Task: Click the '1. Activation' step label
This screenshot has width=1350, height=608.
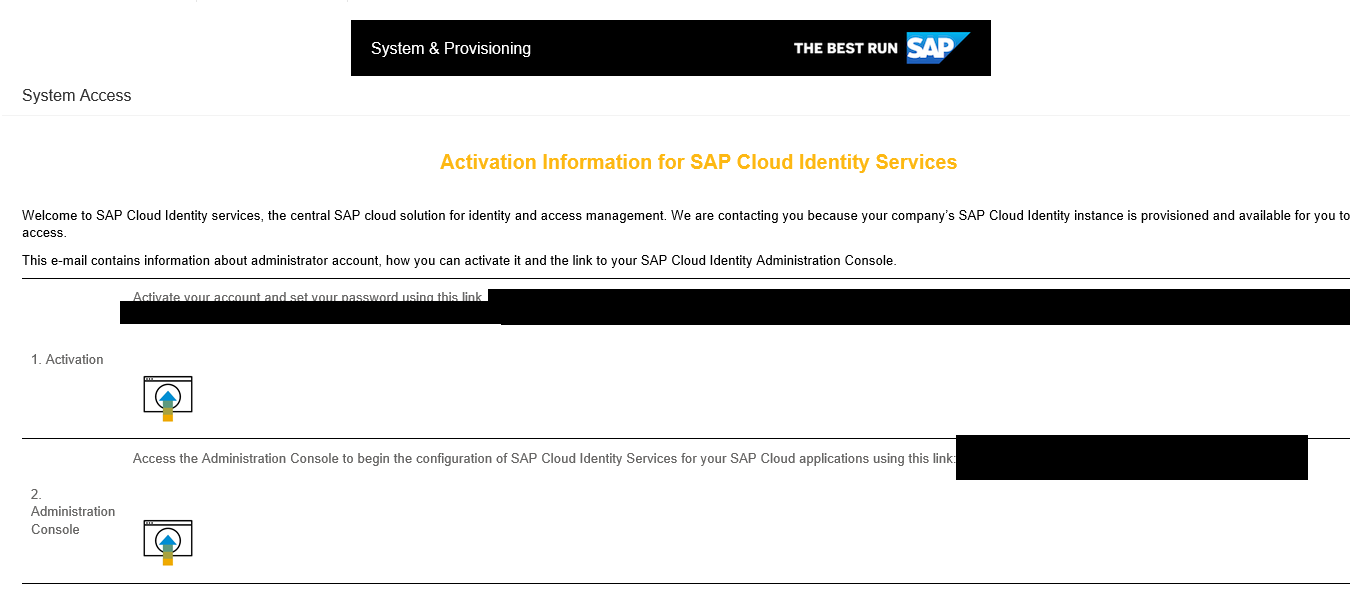Action: [67, 359]
